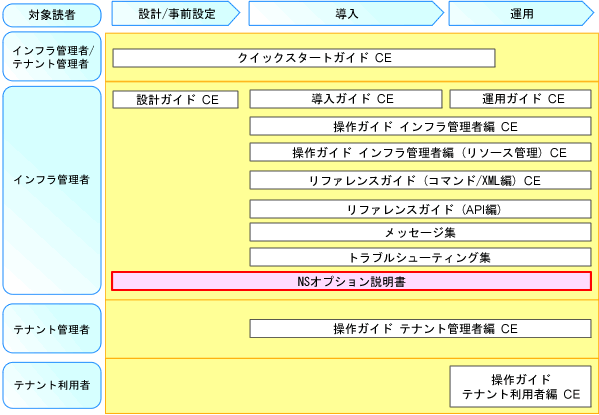Image resolution: width=599 pixels, height=415 pixels.
Task: Click the テナント利用者 reader label
Action: [52, 386]
